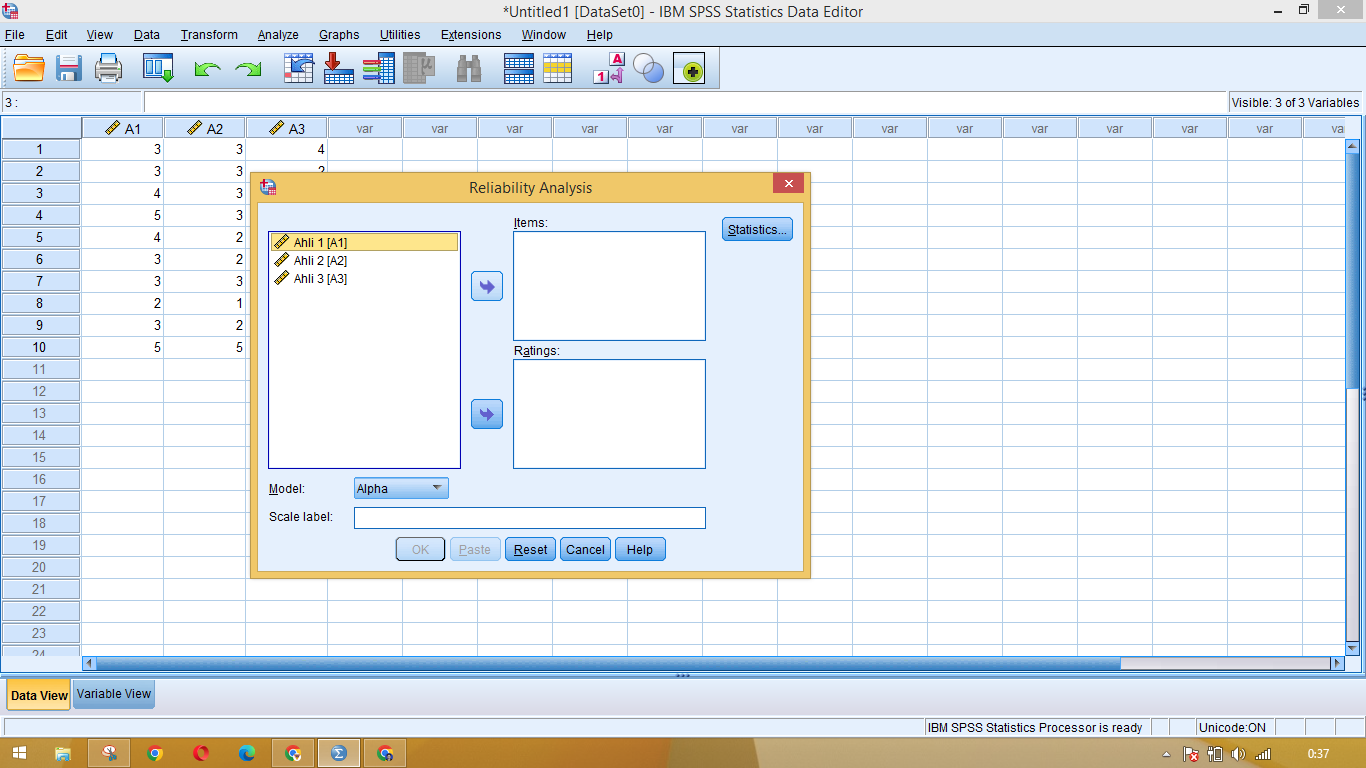The width and height of the screenshot is (1366, 768).
Task: Click network signal tray icon
Action: (x=1263, y=754)
